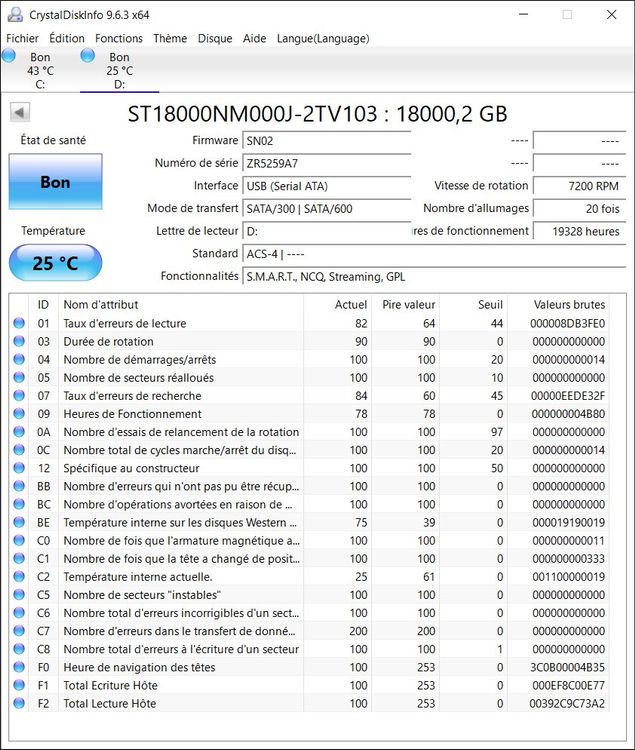Image resolution: width=635 pixels, height=750 pixels.
Task: Click status orb for F2 Total Lecture Hôte
Action: tap(19, 703)
